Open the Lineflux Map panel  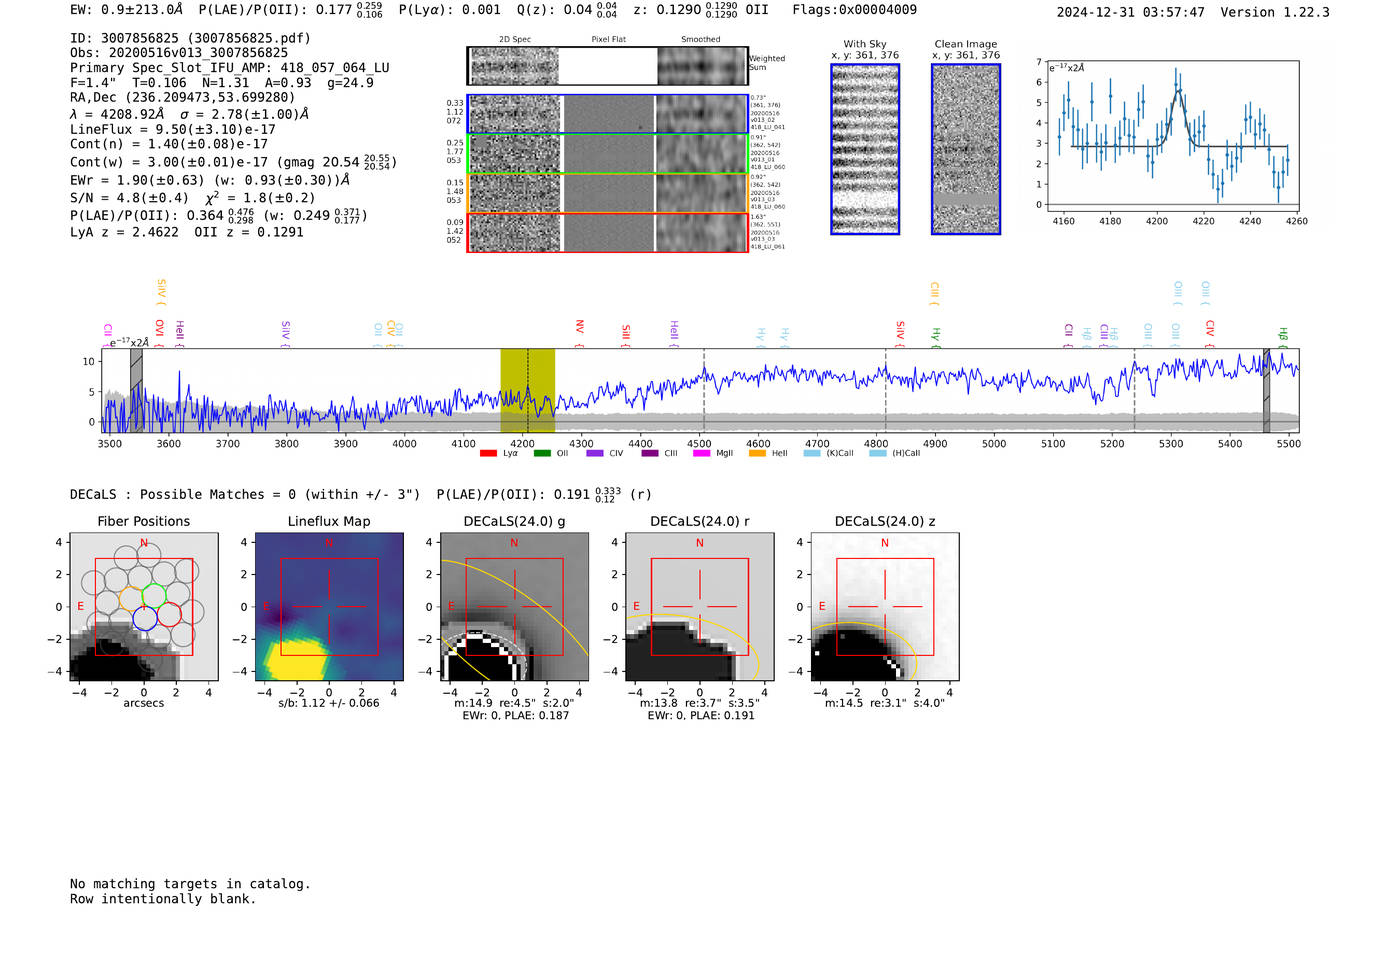pos(329,607)
